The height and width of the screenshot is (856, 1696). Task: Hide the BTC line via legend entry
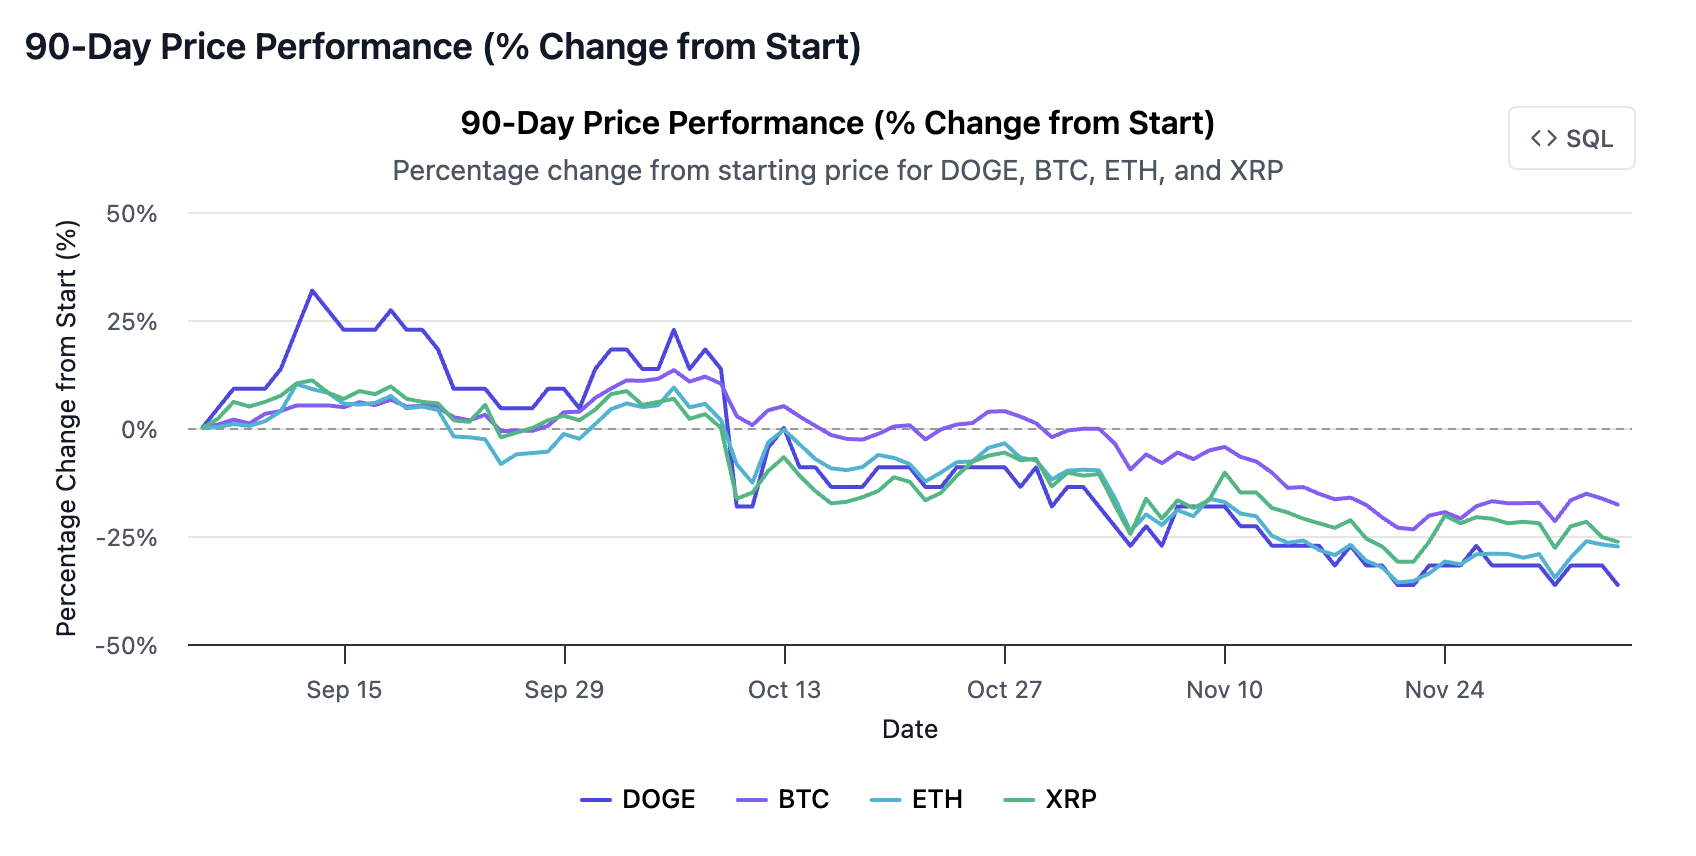[804, 799]
